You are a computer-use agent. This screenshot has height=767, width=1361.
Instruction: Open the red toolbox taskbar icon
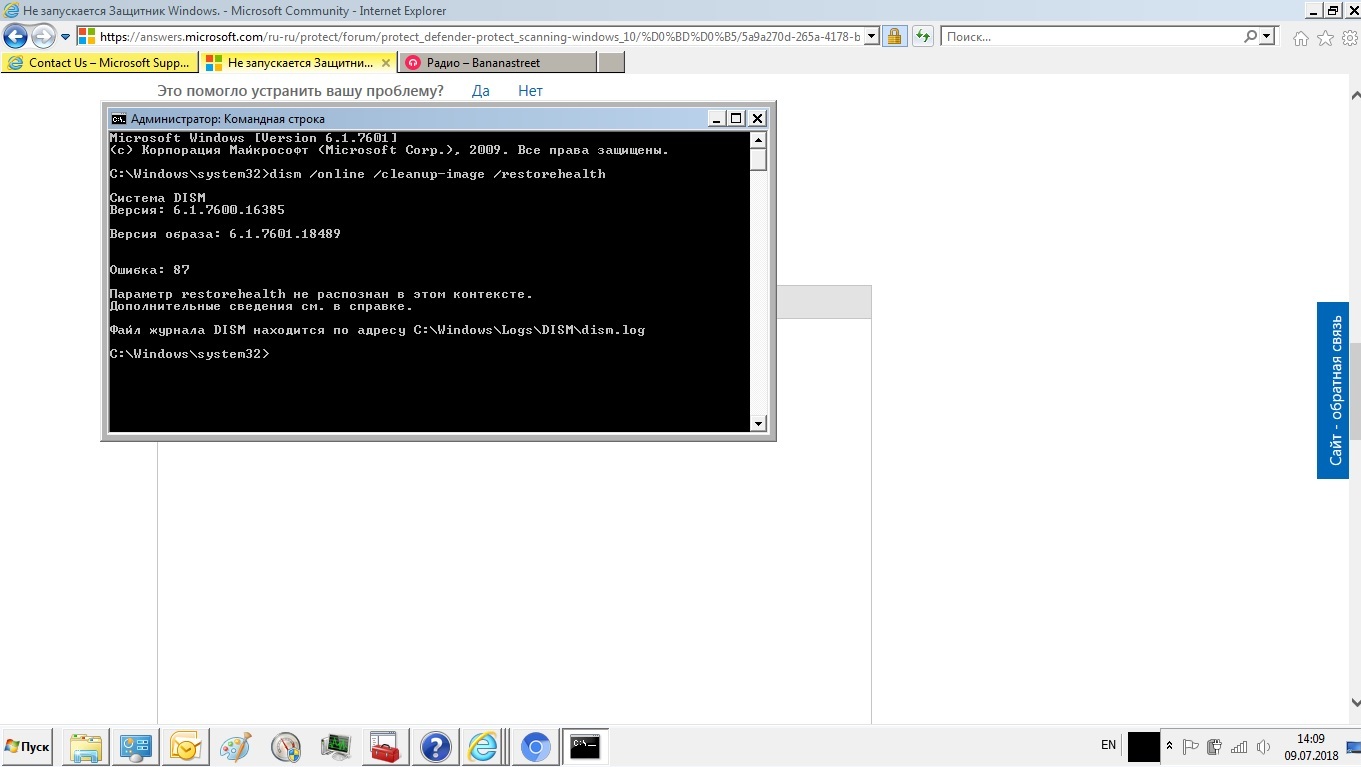pos(386,747)
